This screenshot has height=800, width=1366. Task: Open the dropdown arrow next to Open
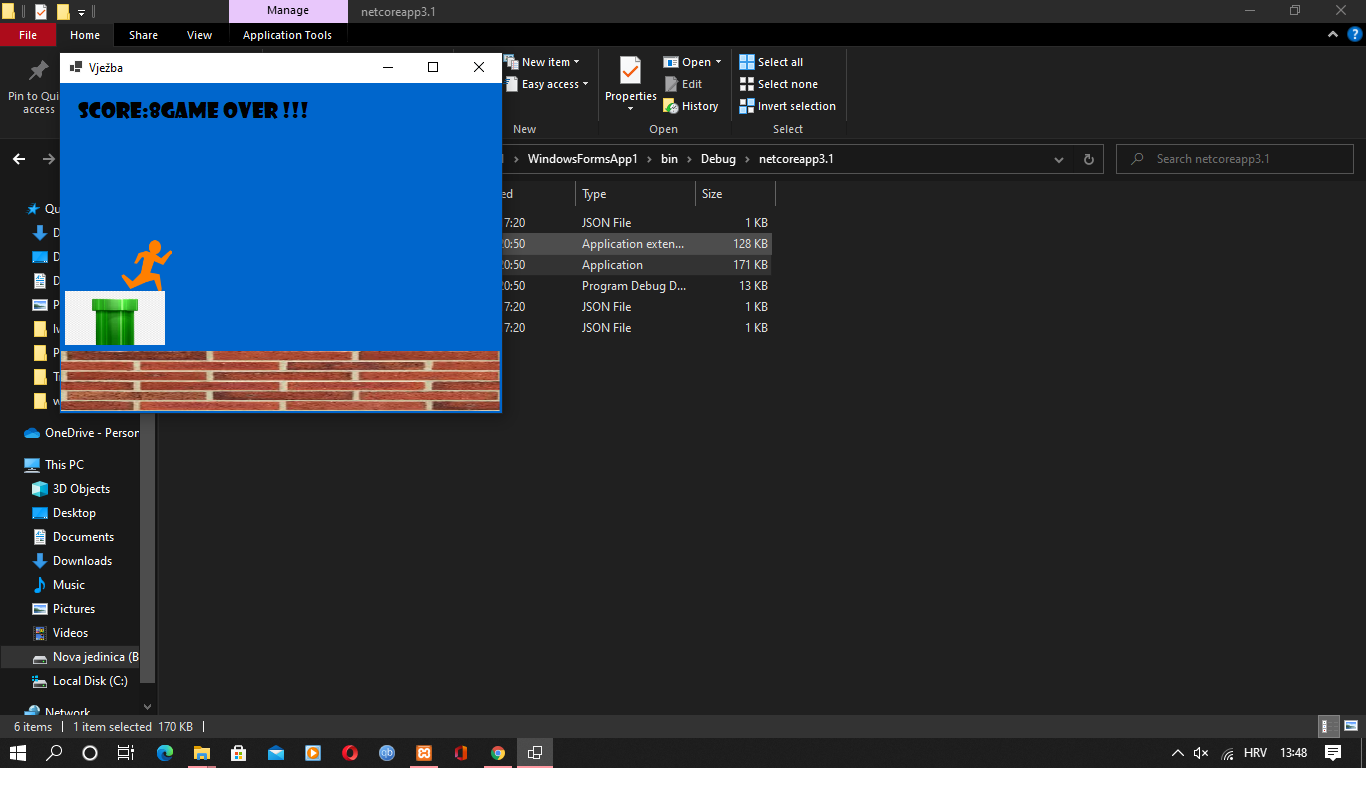point(718,62)
